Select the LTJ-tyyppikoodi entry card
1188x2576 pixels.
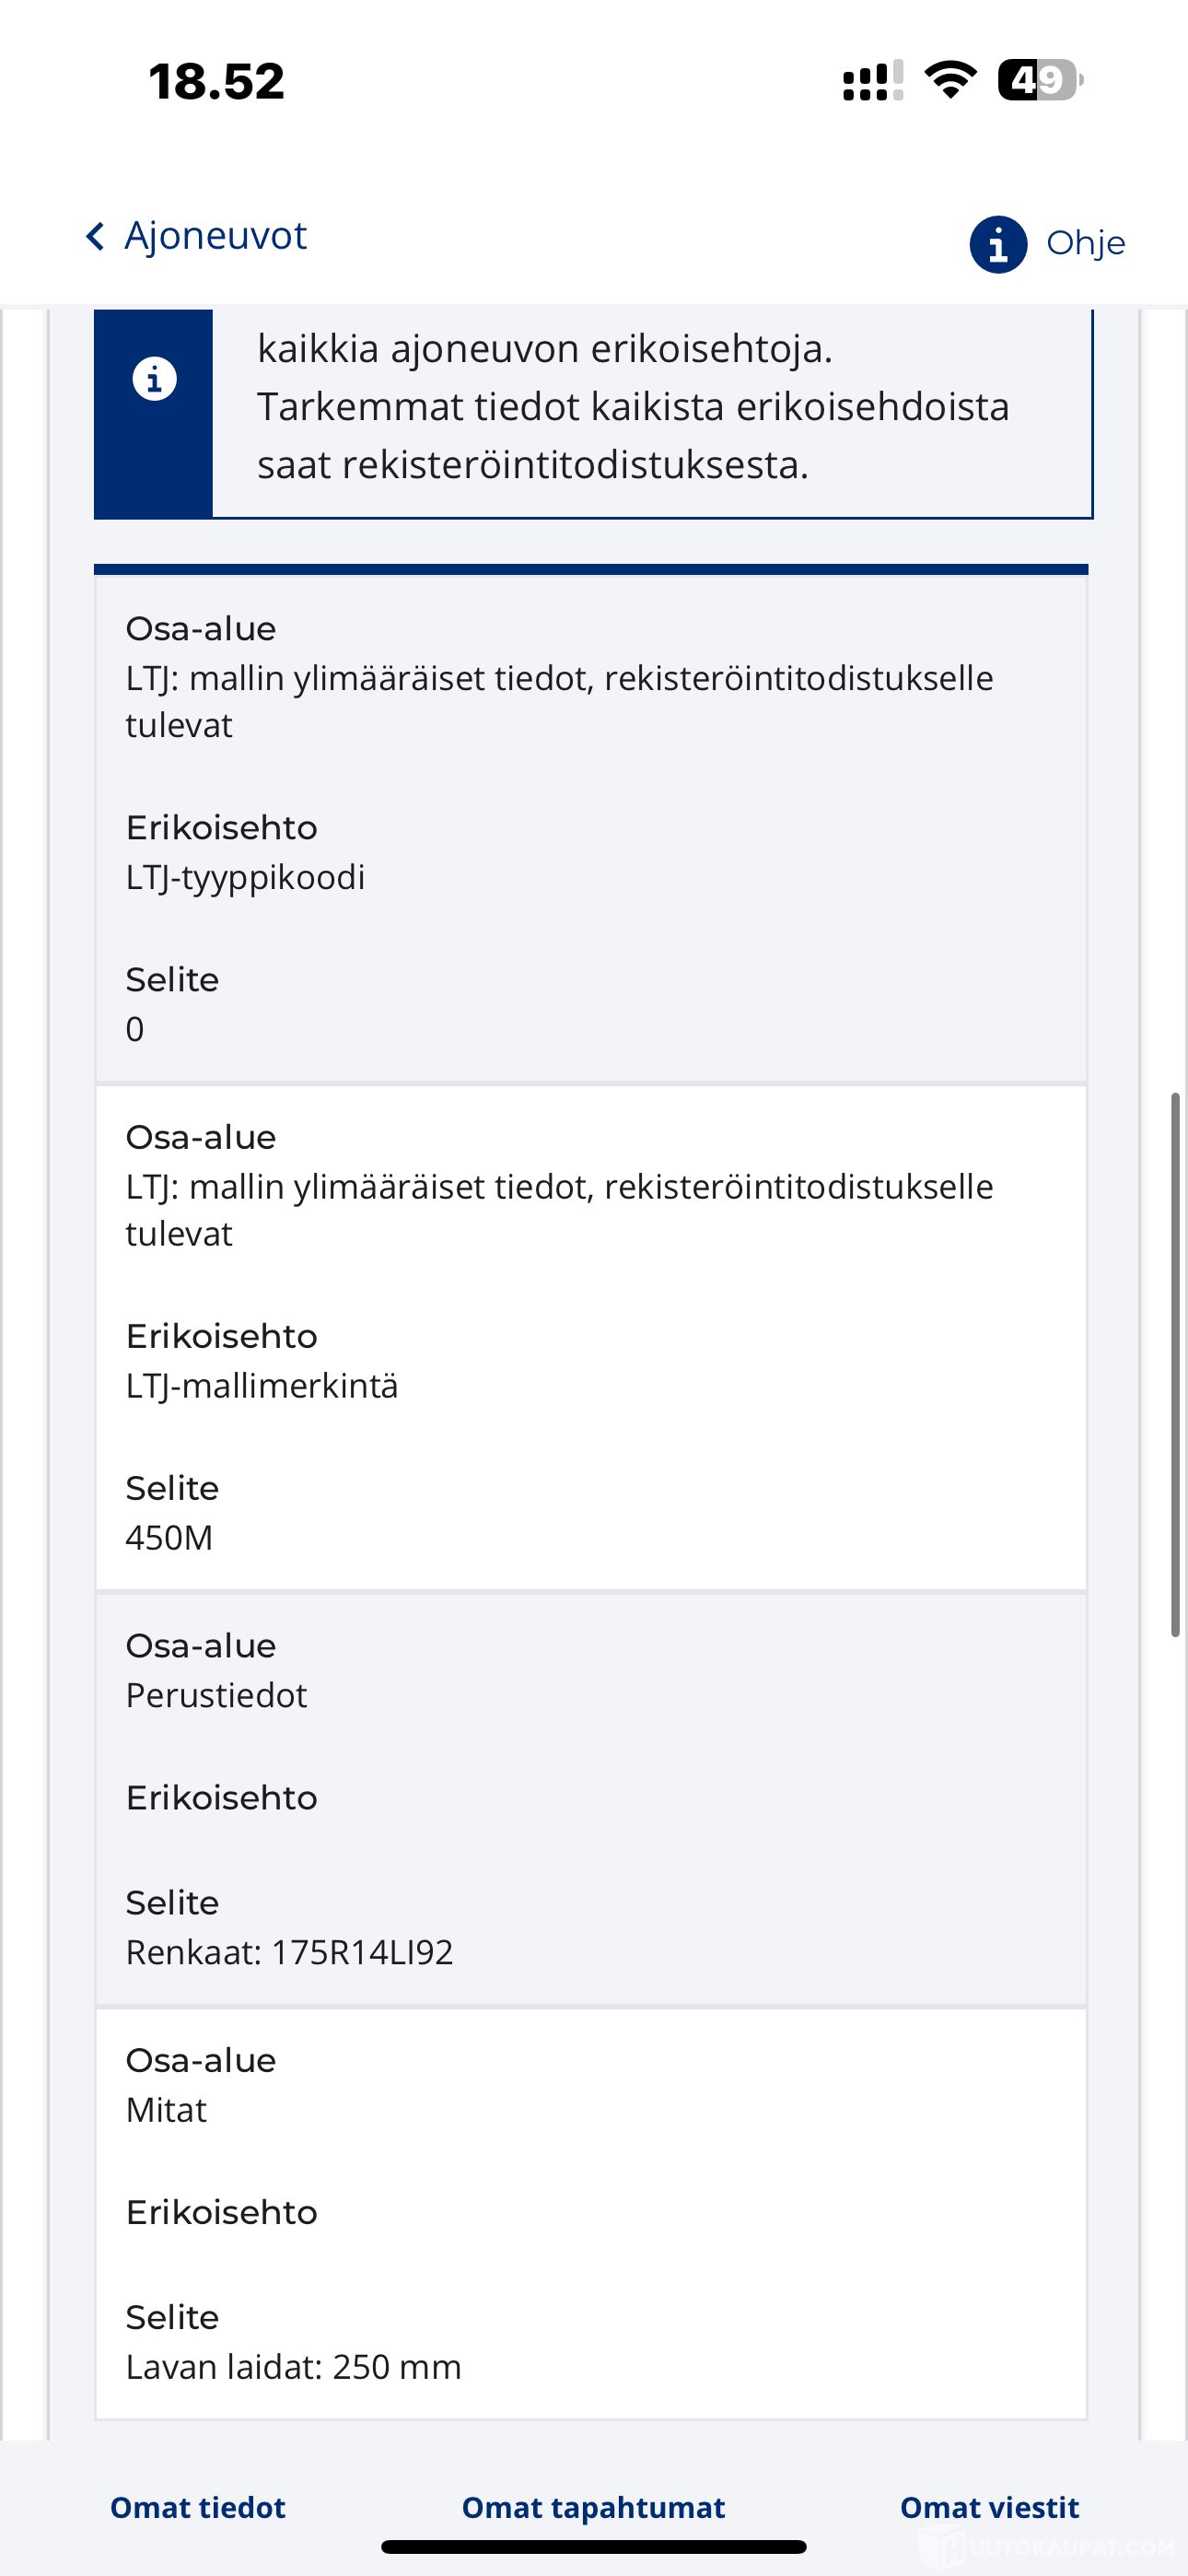pos(591,829)
